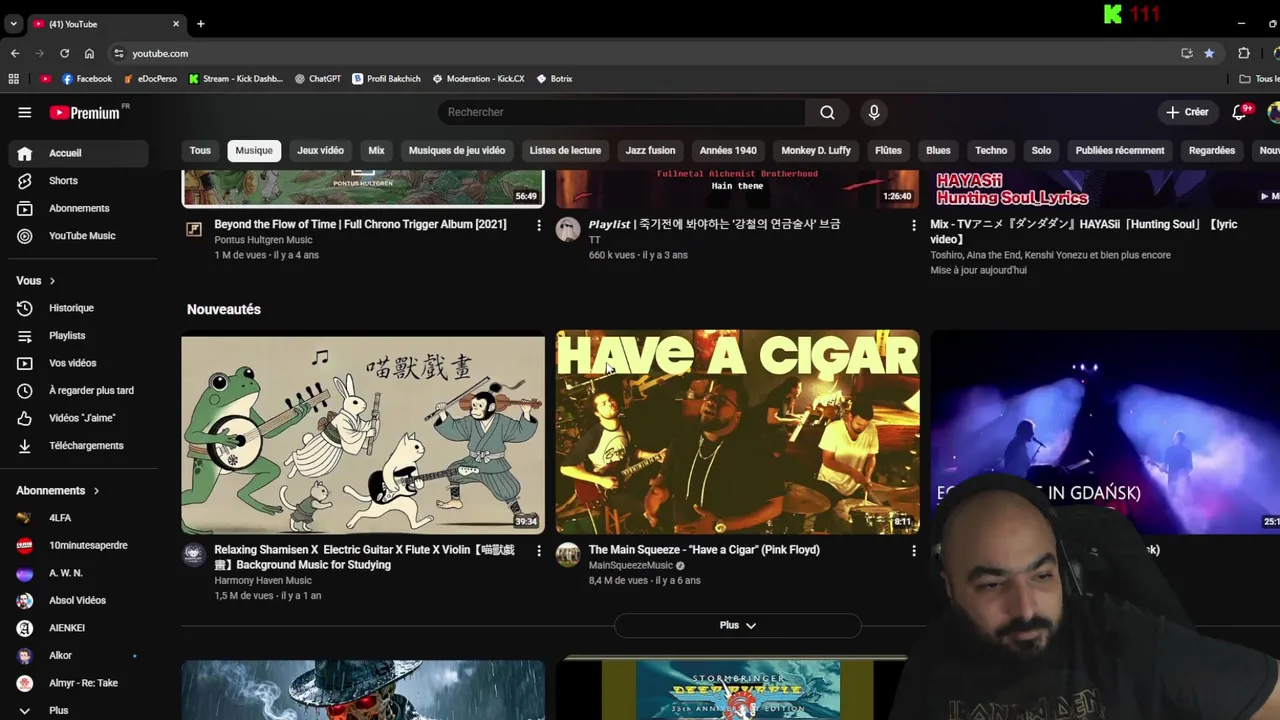Open Stream - Kick Dashboard bookmark
Image resolution: width=1280 pixels, height=720 pixels.
[236, 79]
